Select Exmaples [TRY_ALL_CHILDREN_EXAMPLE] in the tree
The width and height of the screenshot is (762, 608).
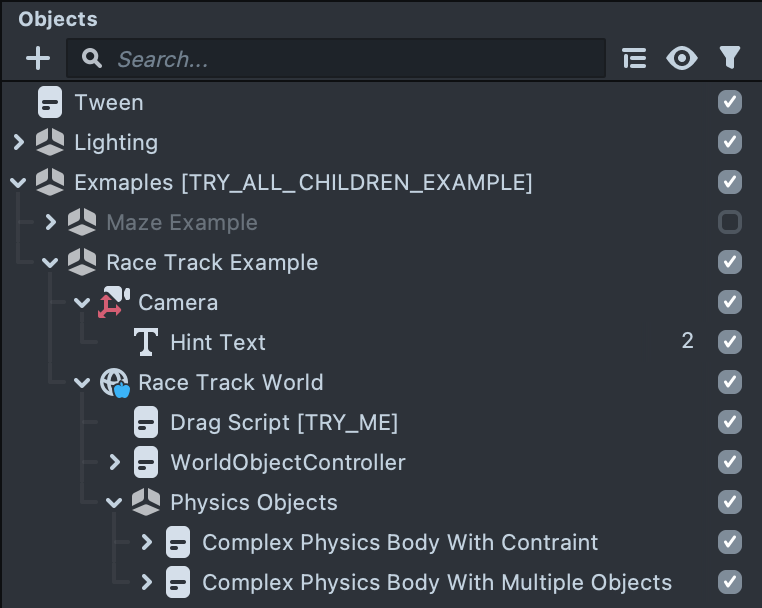(303, 182)
